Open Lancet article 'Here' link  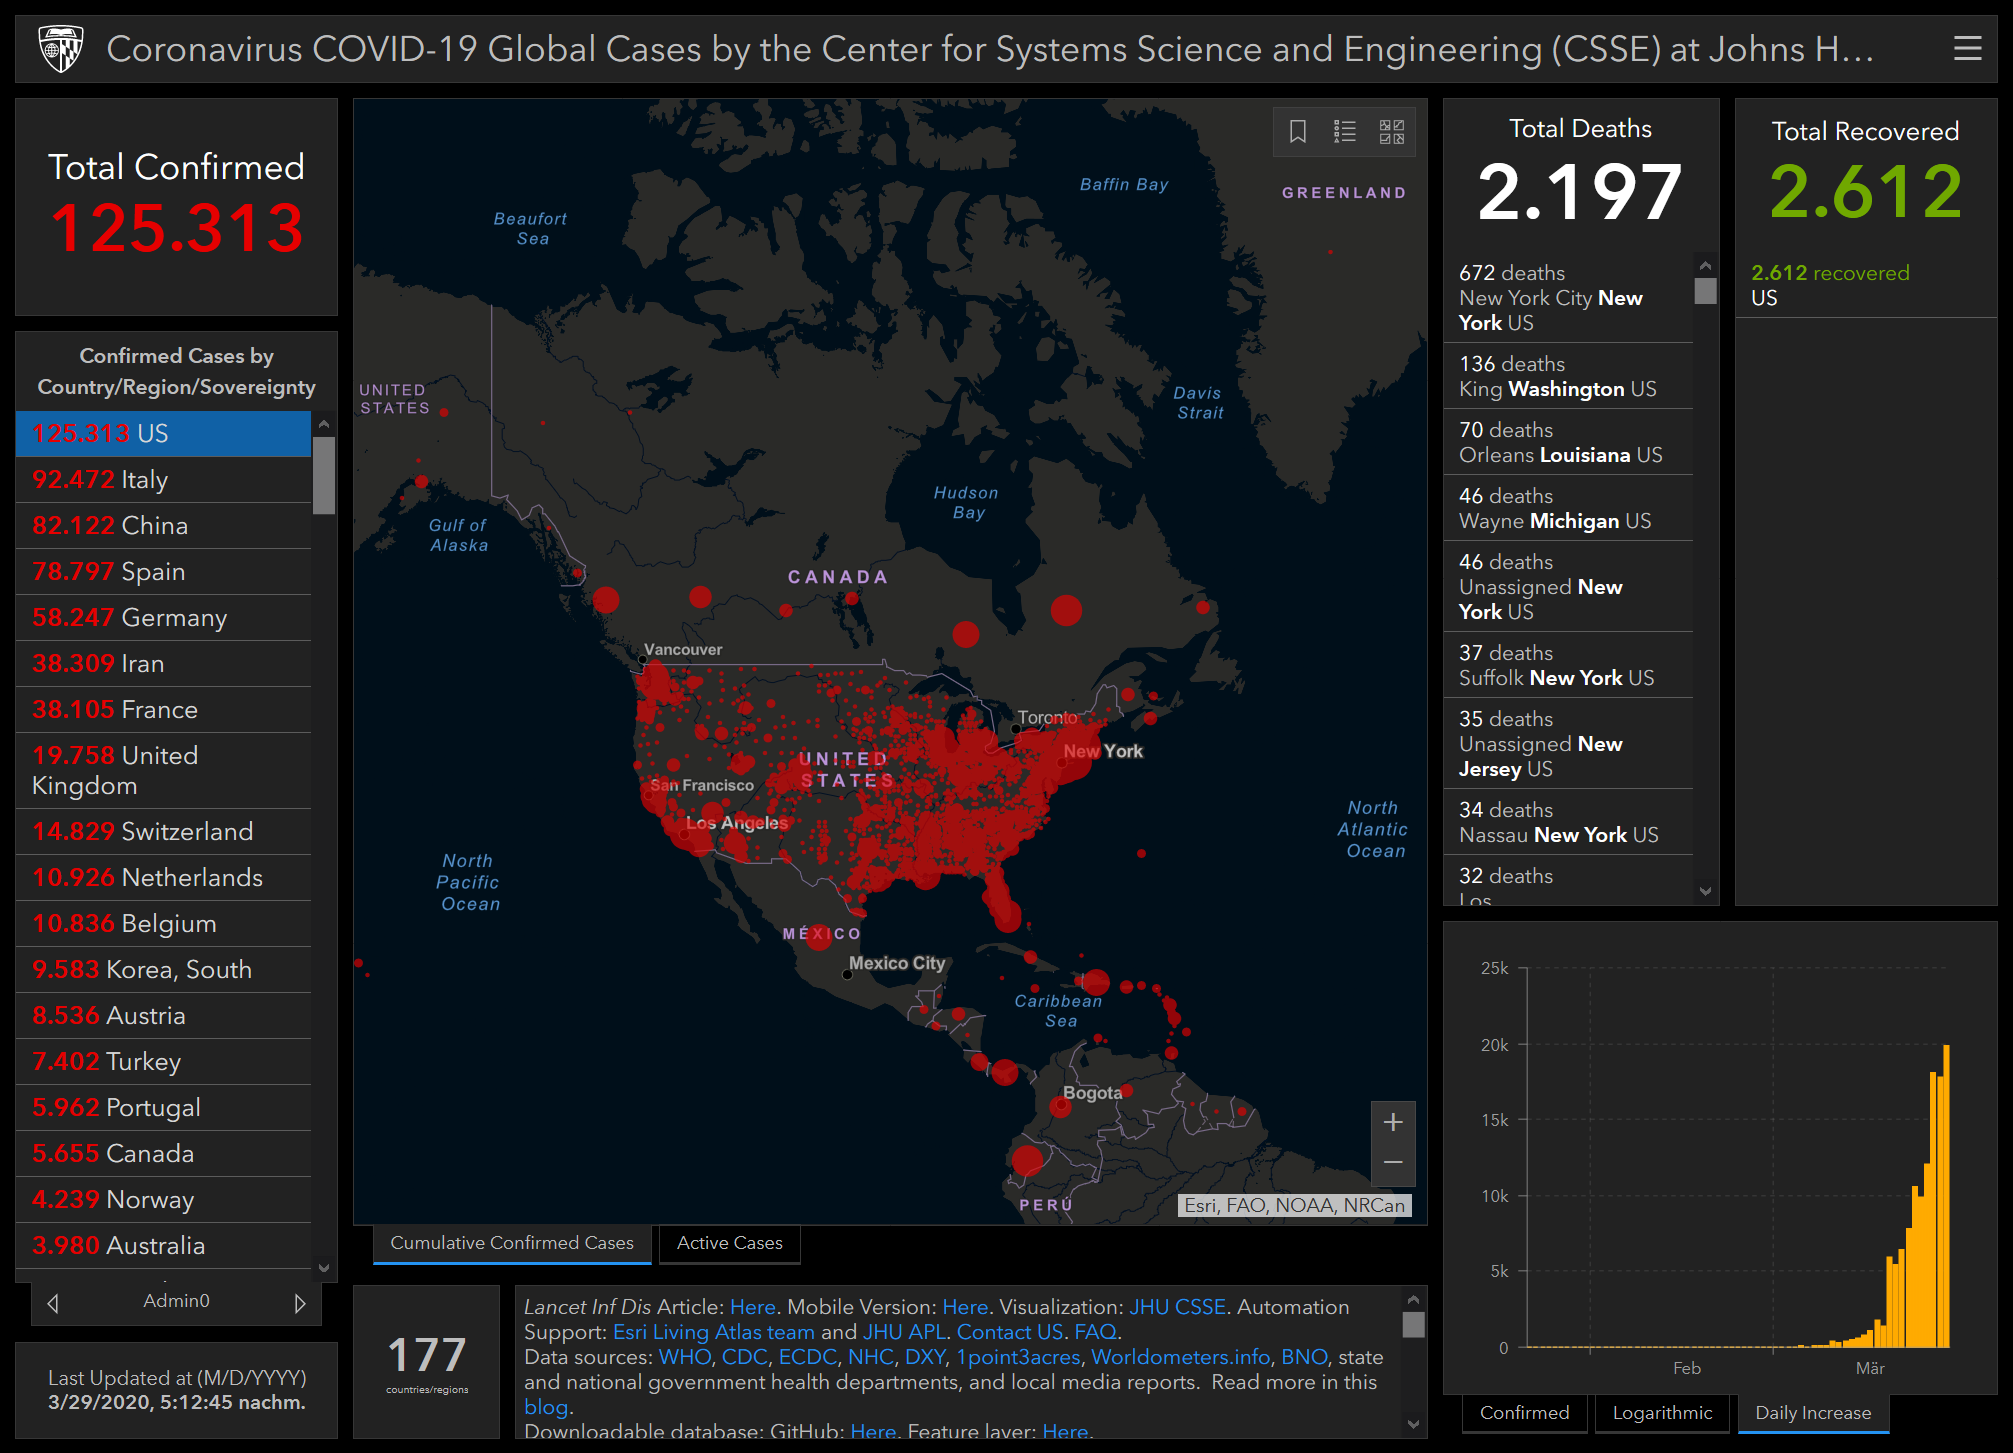point(752,1307)
